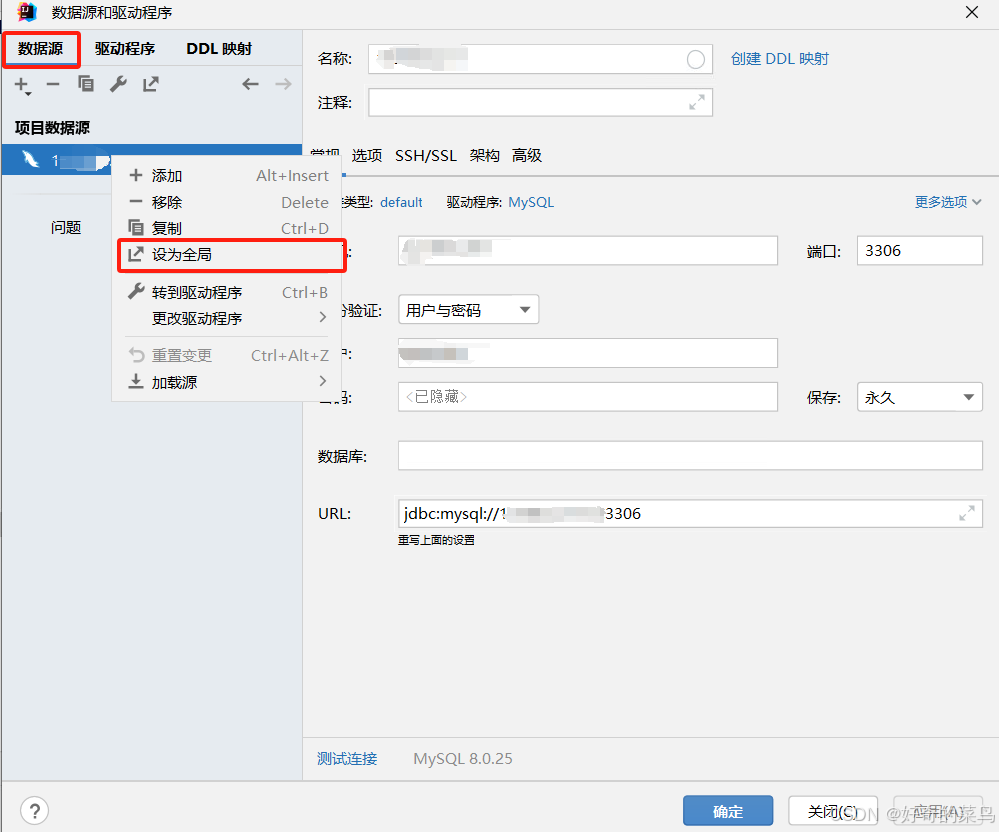Open the 选项 tab

click(x=367, y=155)
